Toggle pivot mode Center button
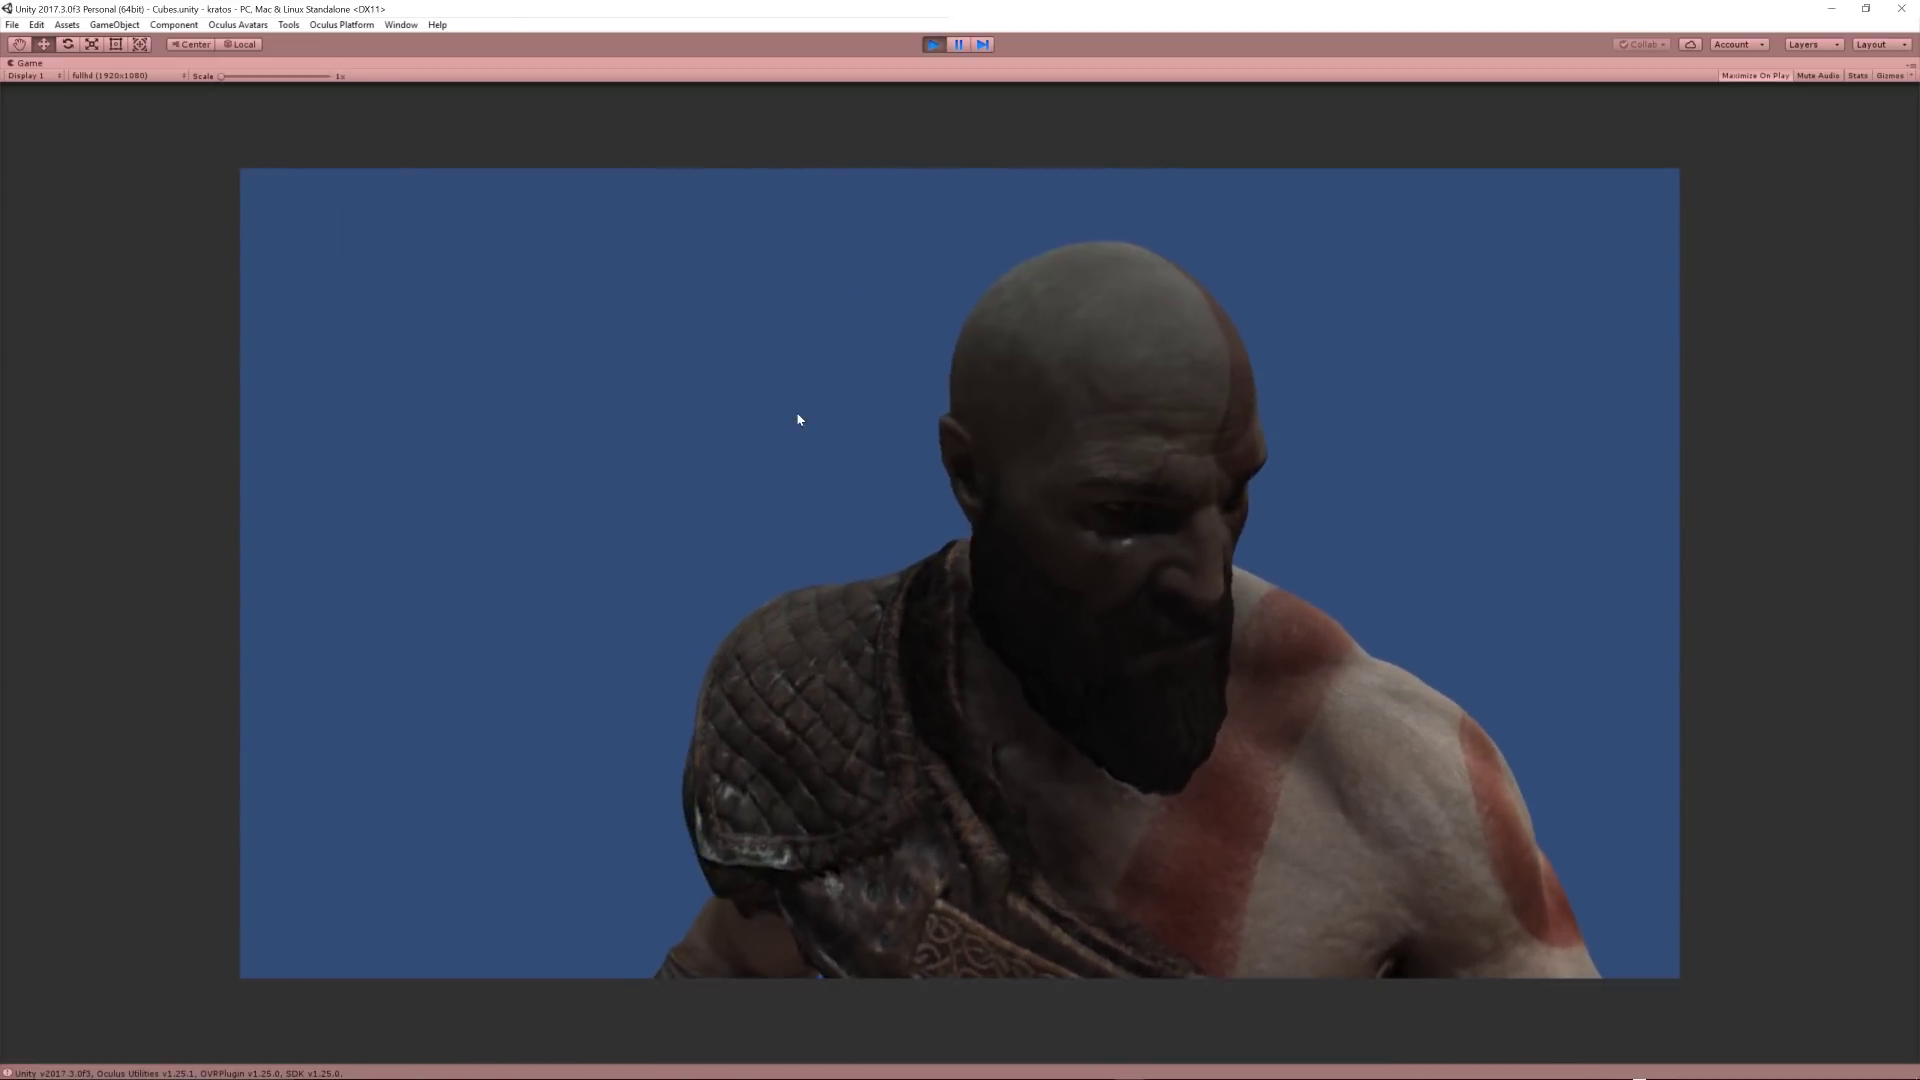 click(191, 44)
